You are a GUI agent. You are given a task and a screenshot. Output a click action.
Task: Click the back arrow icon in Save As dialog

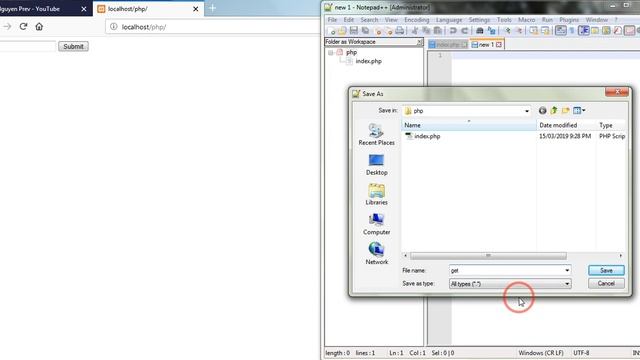pyautogui.click(x=542, y=111)
